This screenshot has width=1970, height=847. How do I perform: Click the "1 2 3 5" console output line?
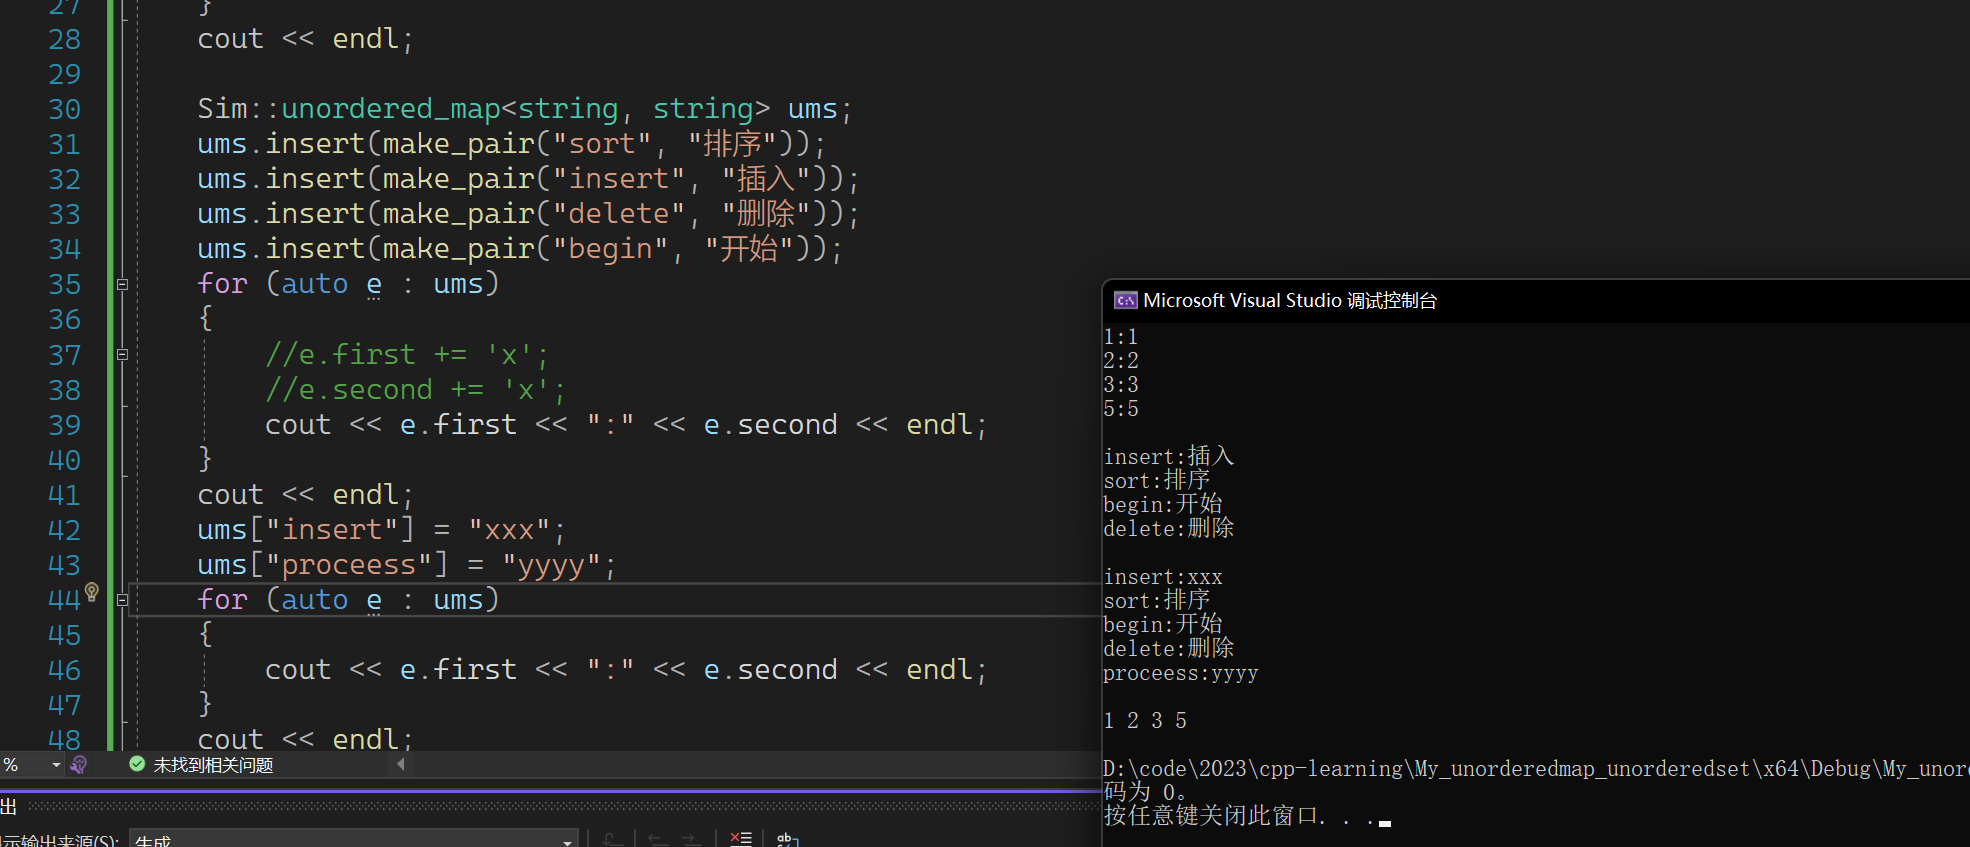coord(1145,721)
